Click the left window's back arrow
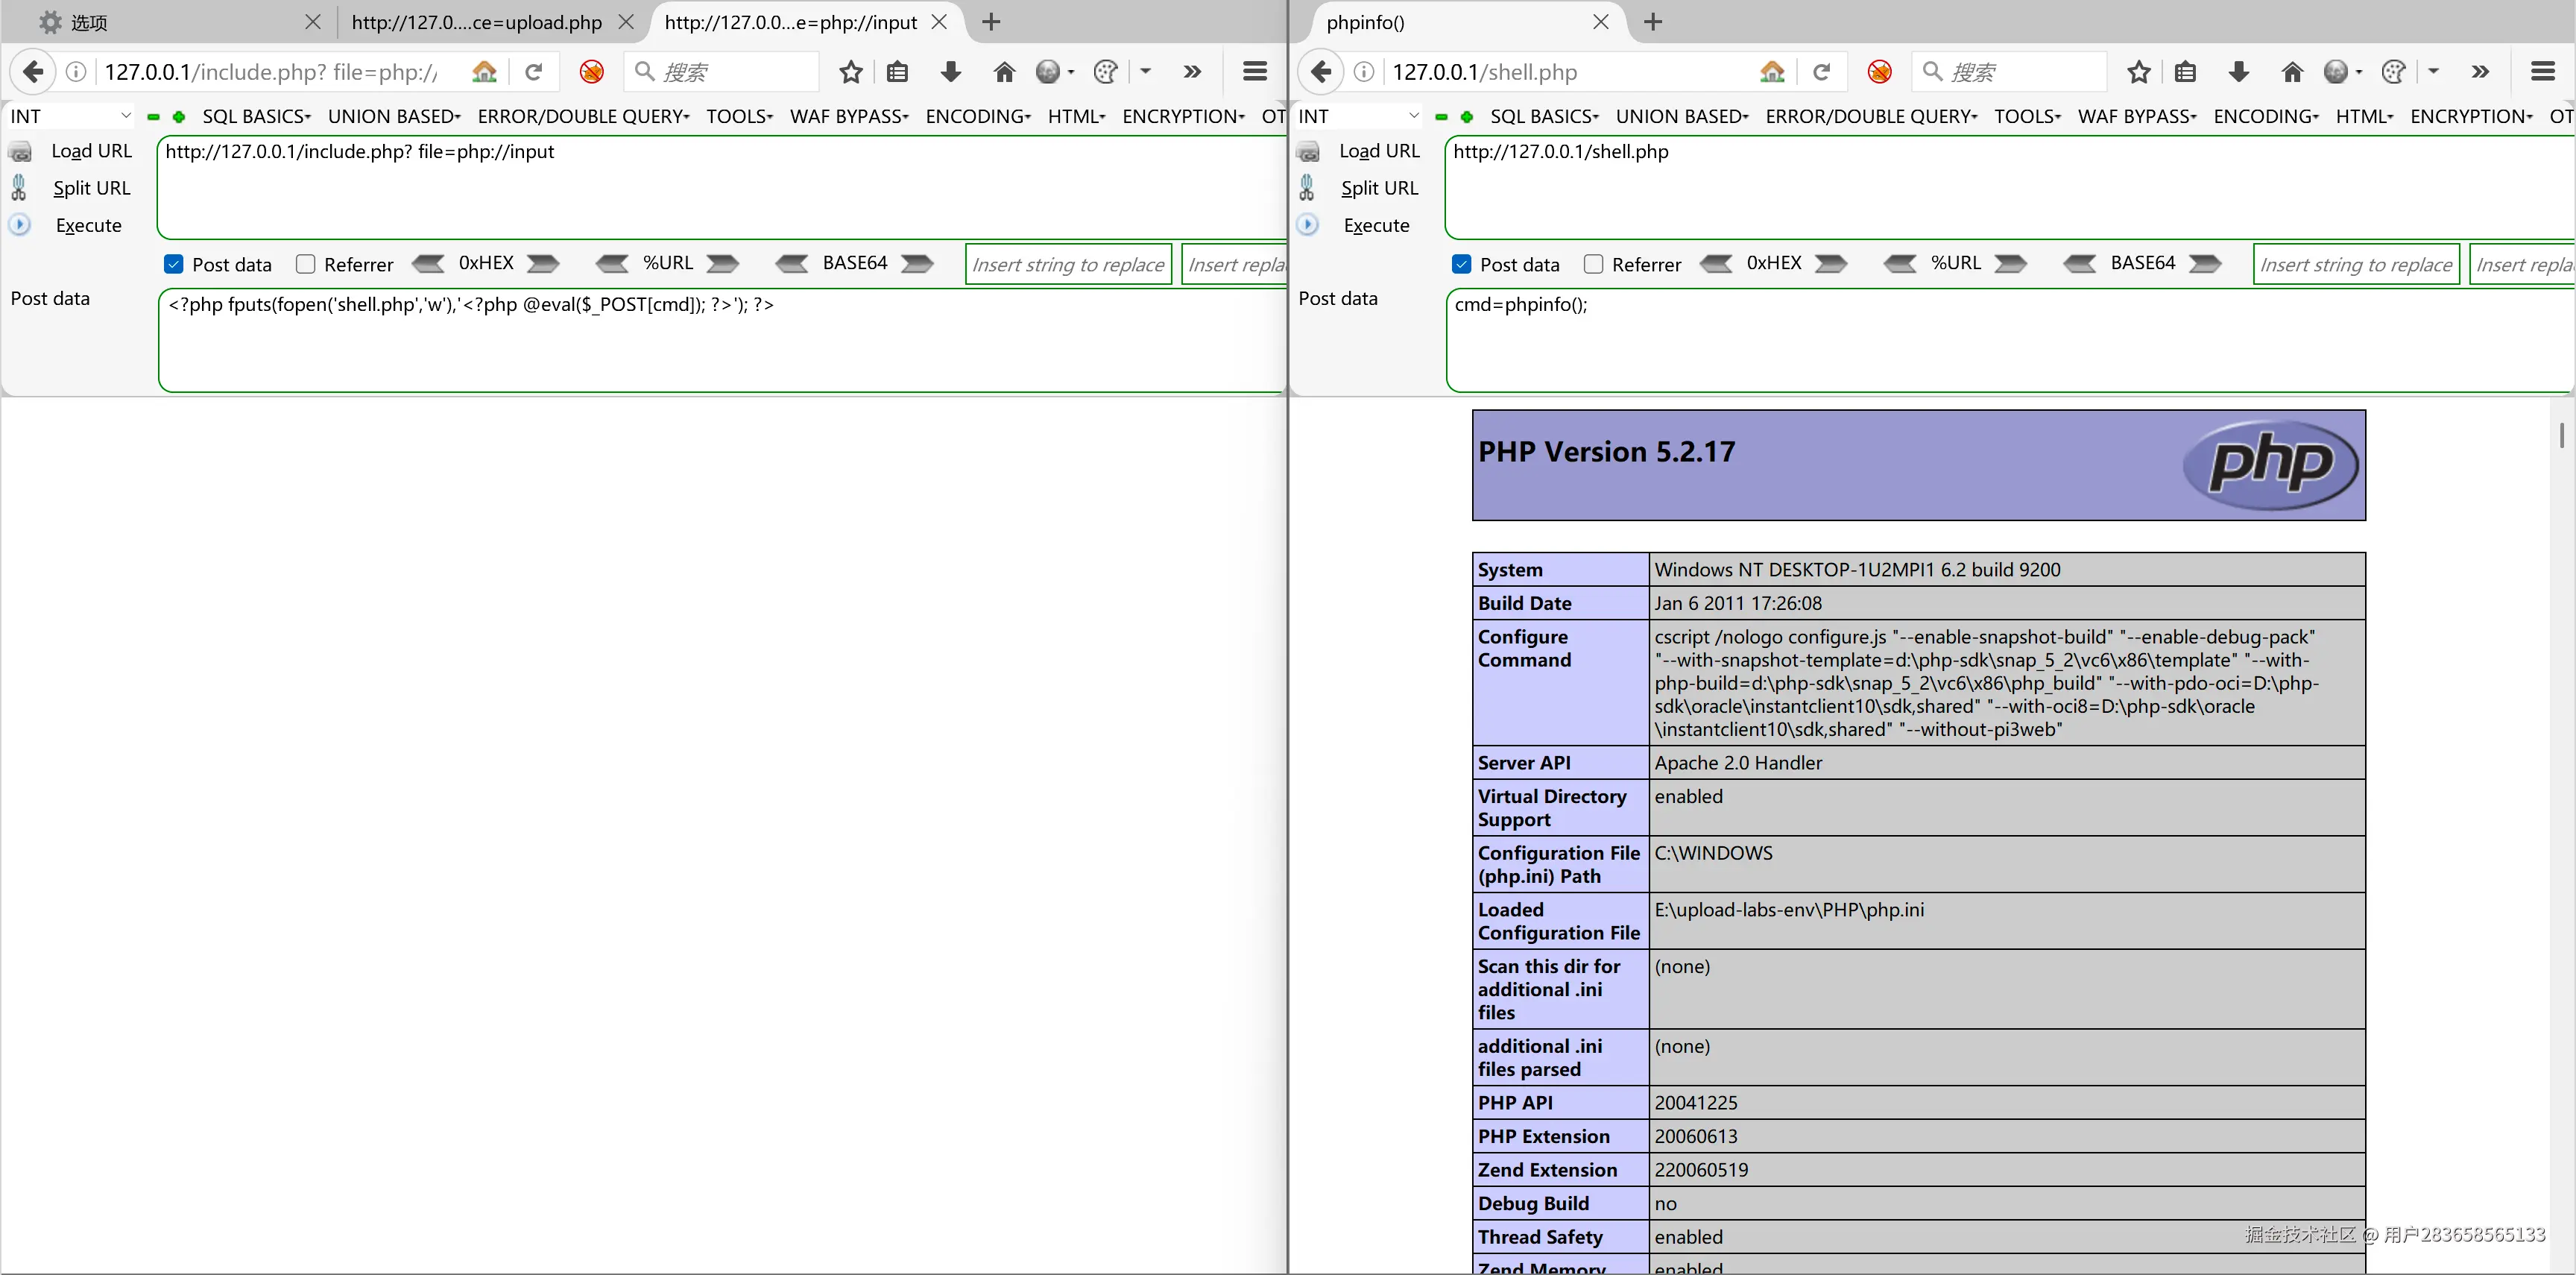 click(x=33, y=72)
